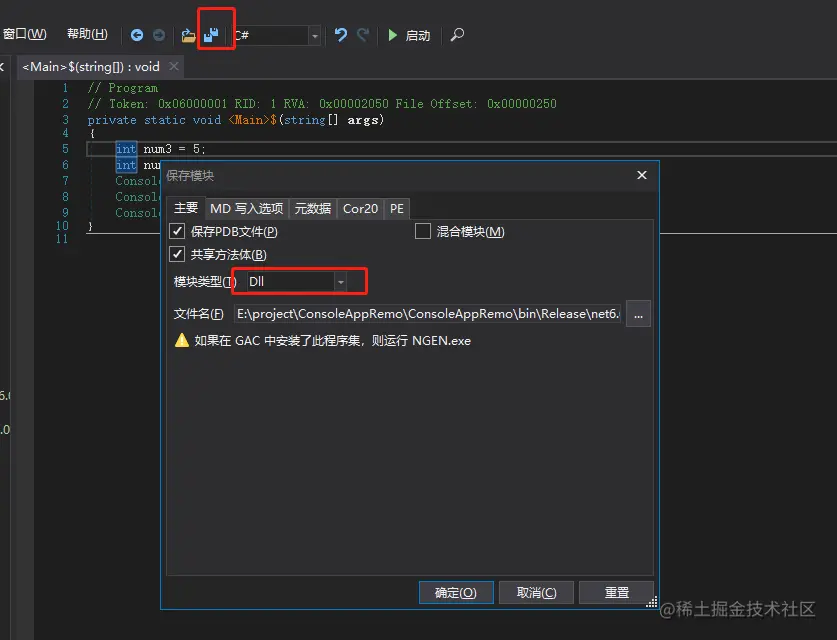Viewport: 837px width, 640px height.
Task: Open the 窗口(W) menu
Action: 25,34
